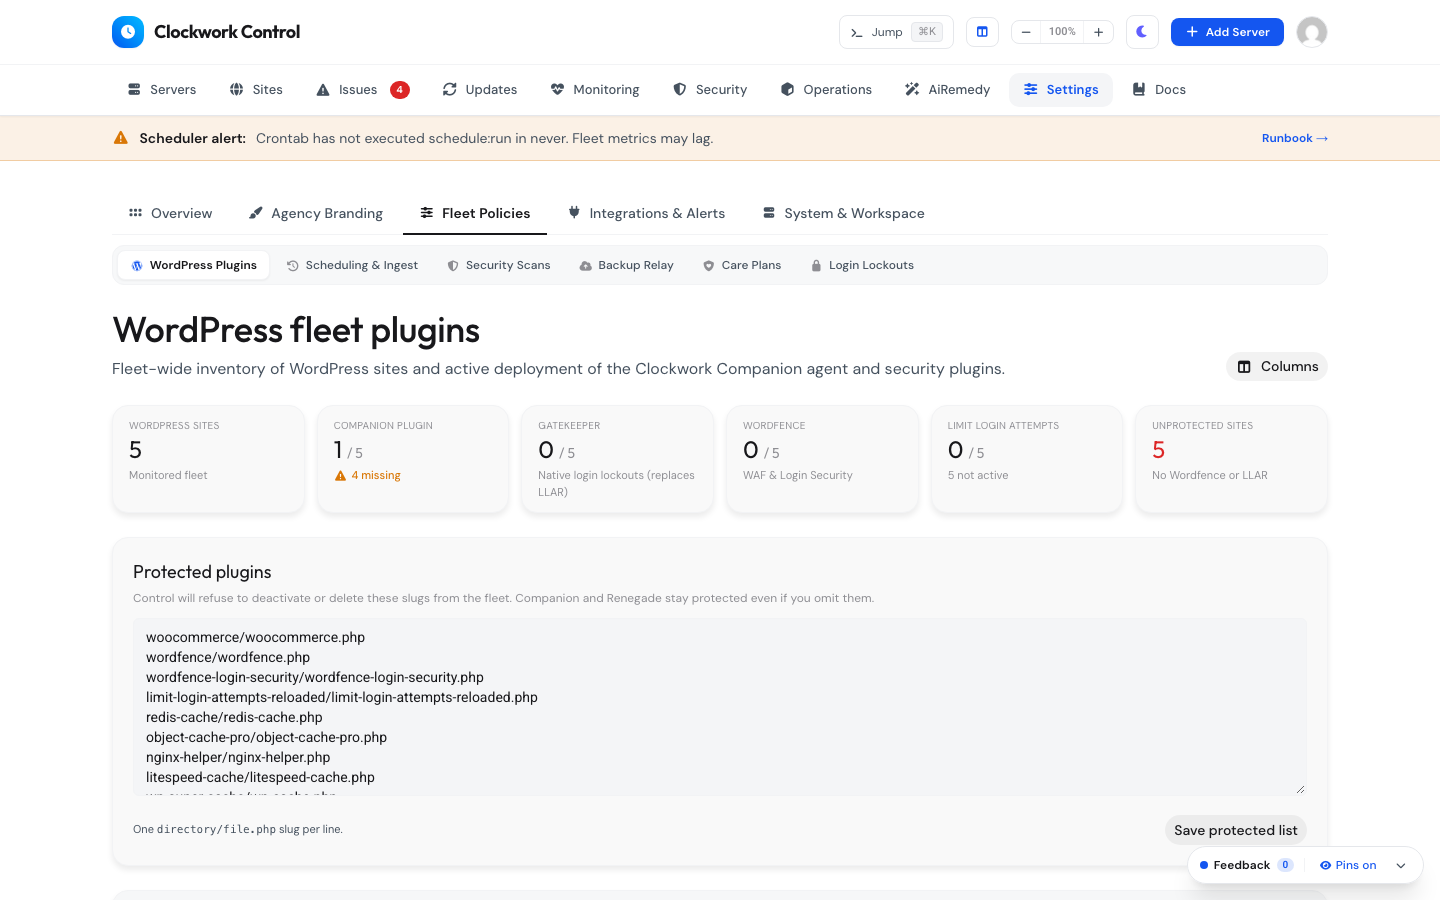Open AiRemedy from the nav bar
This screenshot has height=900, width=1440.
(947, 90)
